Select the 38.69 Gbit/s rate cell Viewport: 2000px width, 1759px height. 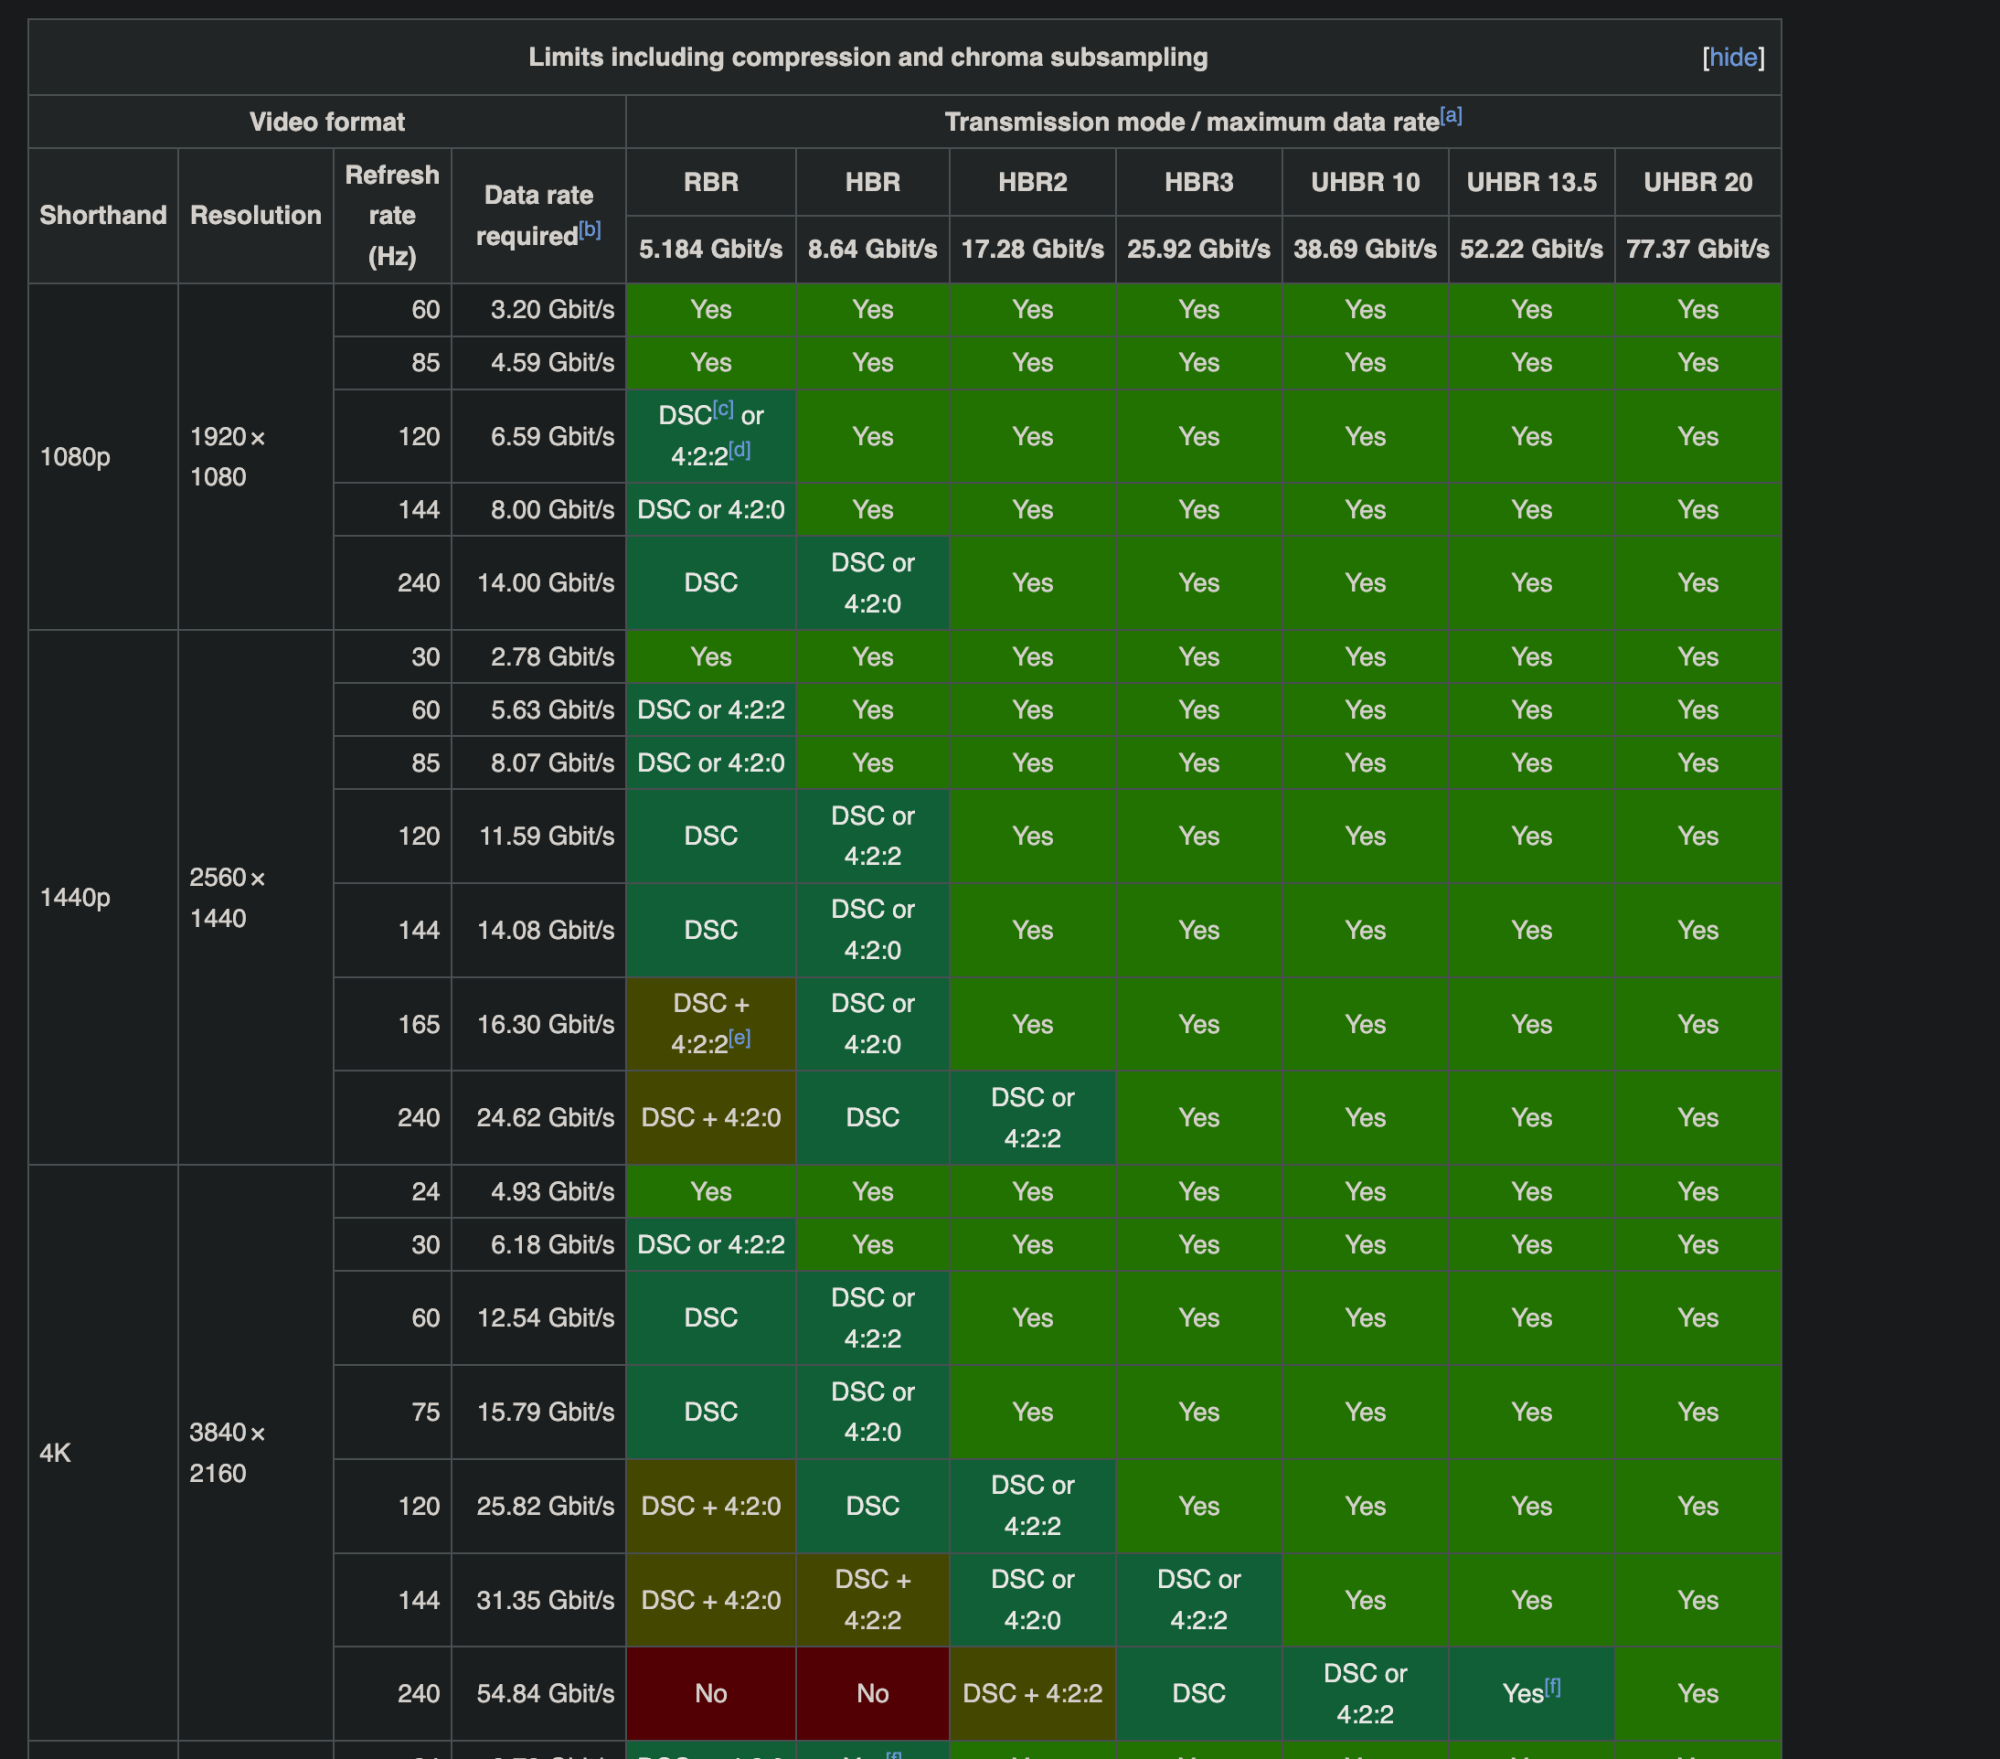tap(1365, 249)
